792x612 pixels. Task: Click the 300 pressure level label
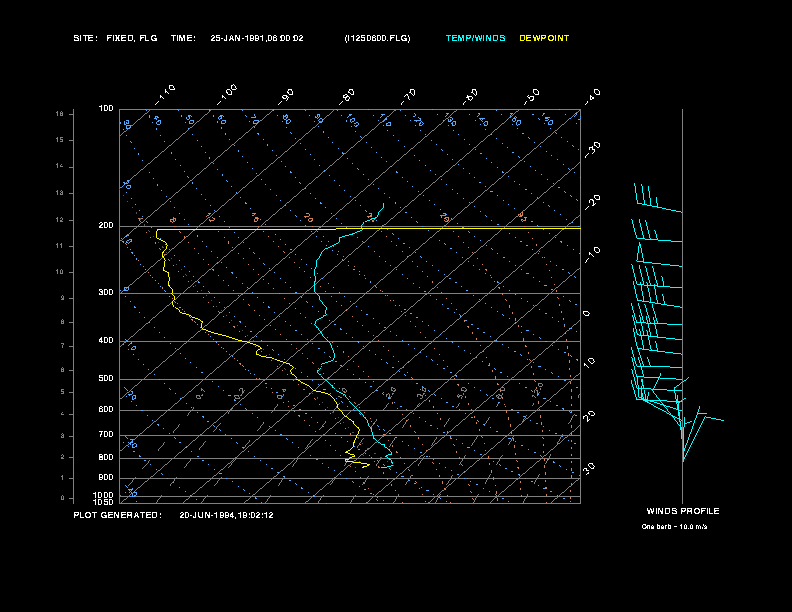coord(106,292)
